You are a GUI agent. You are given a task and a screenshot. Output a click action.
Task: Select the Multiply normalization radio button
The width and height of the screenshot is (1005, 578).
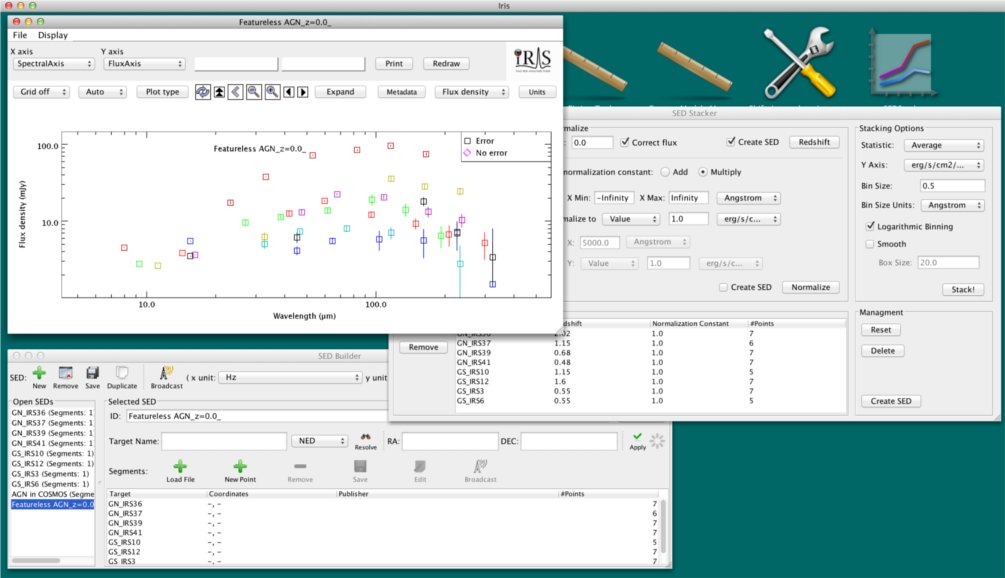[x=703, y=172]
